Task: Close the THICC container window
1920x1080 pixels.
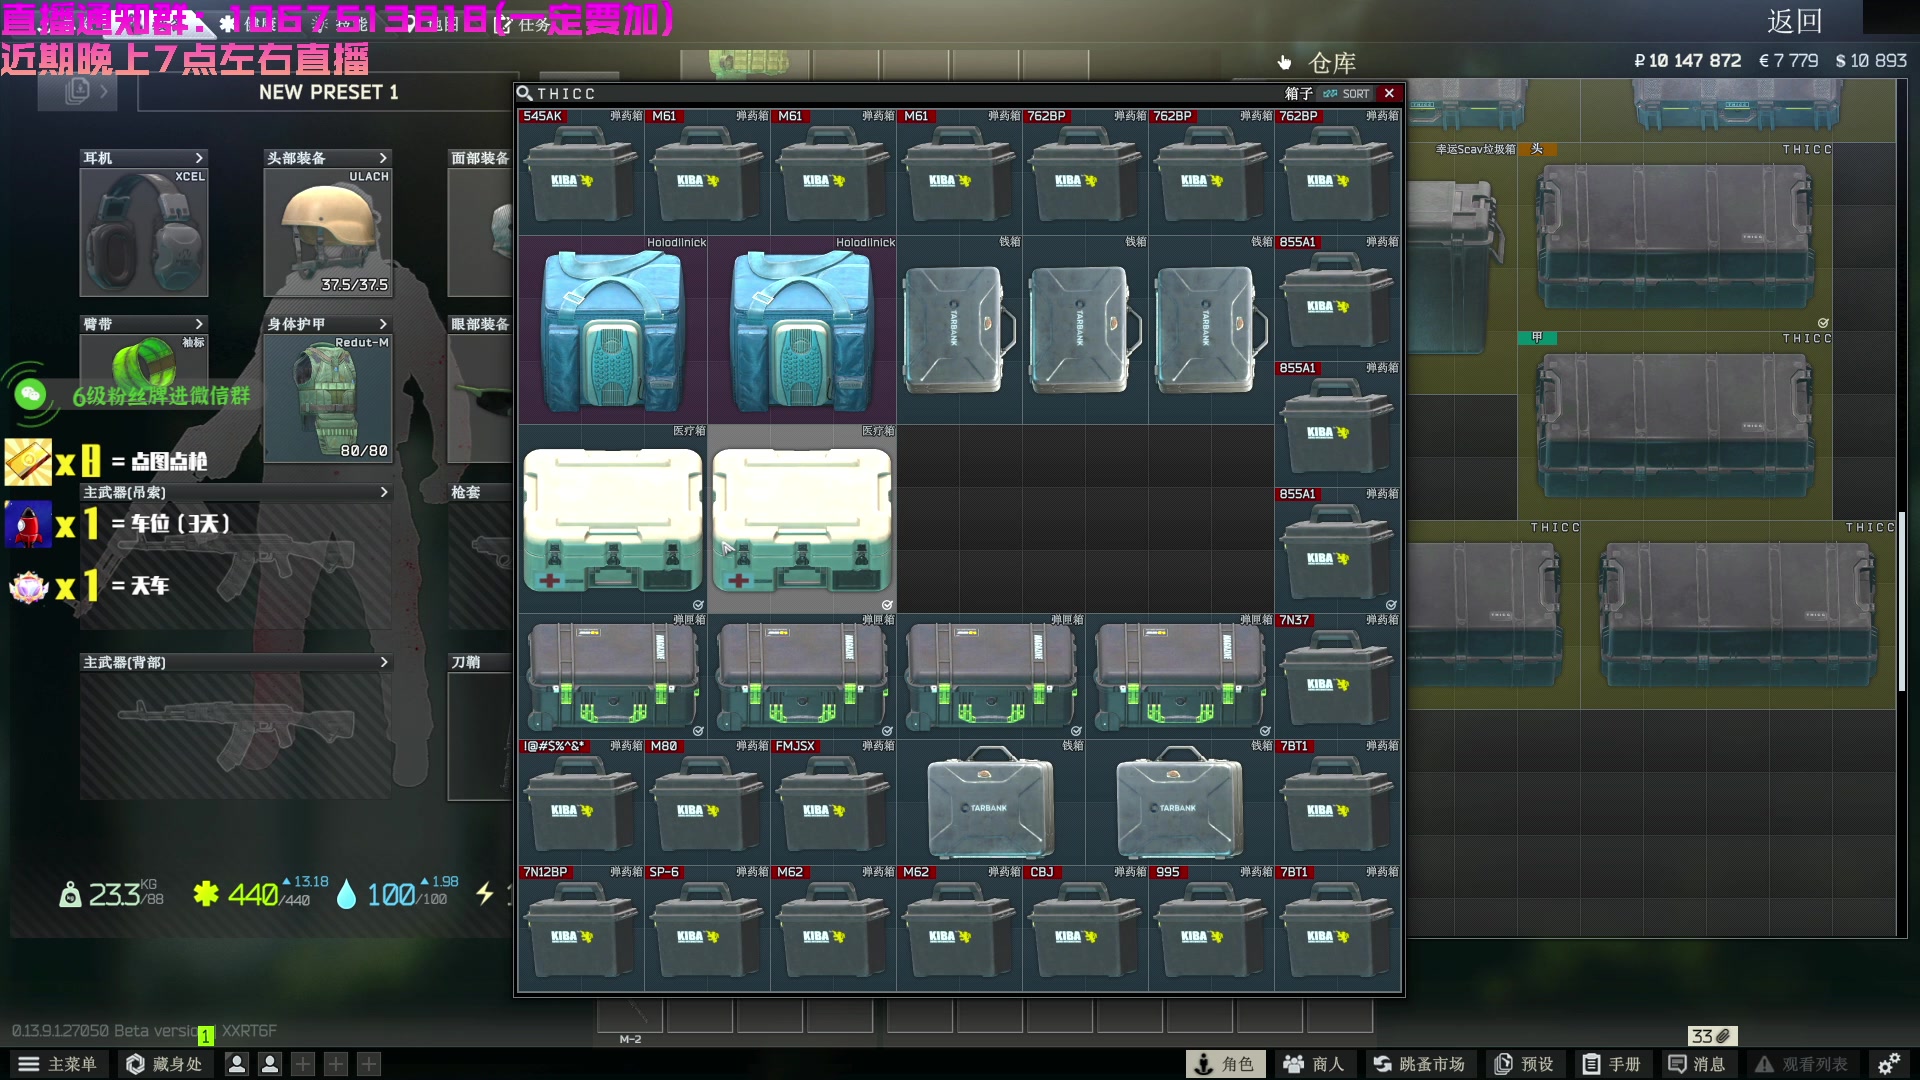Action: 1389,93
